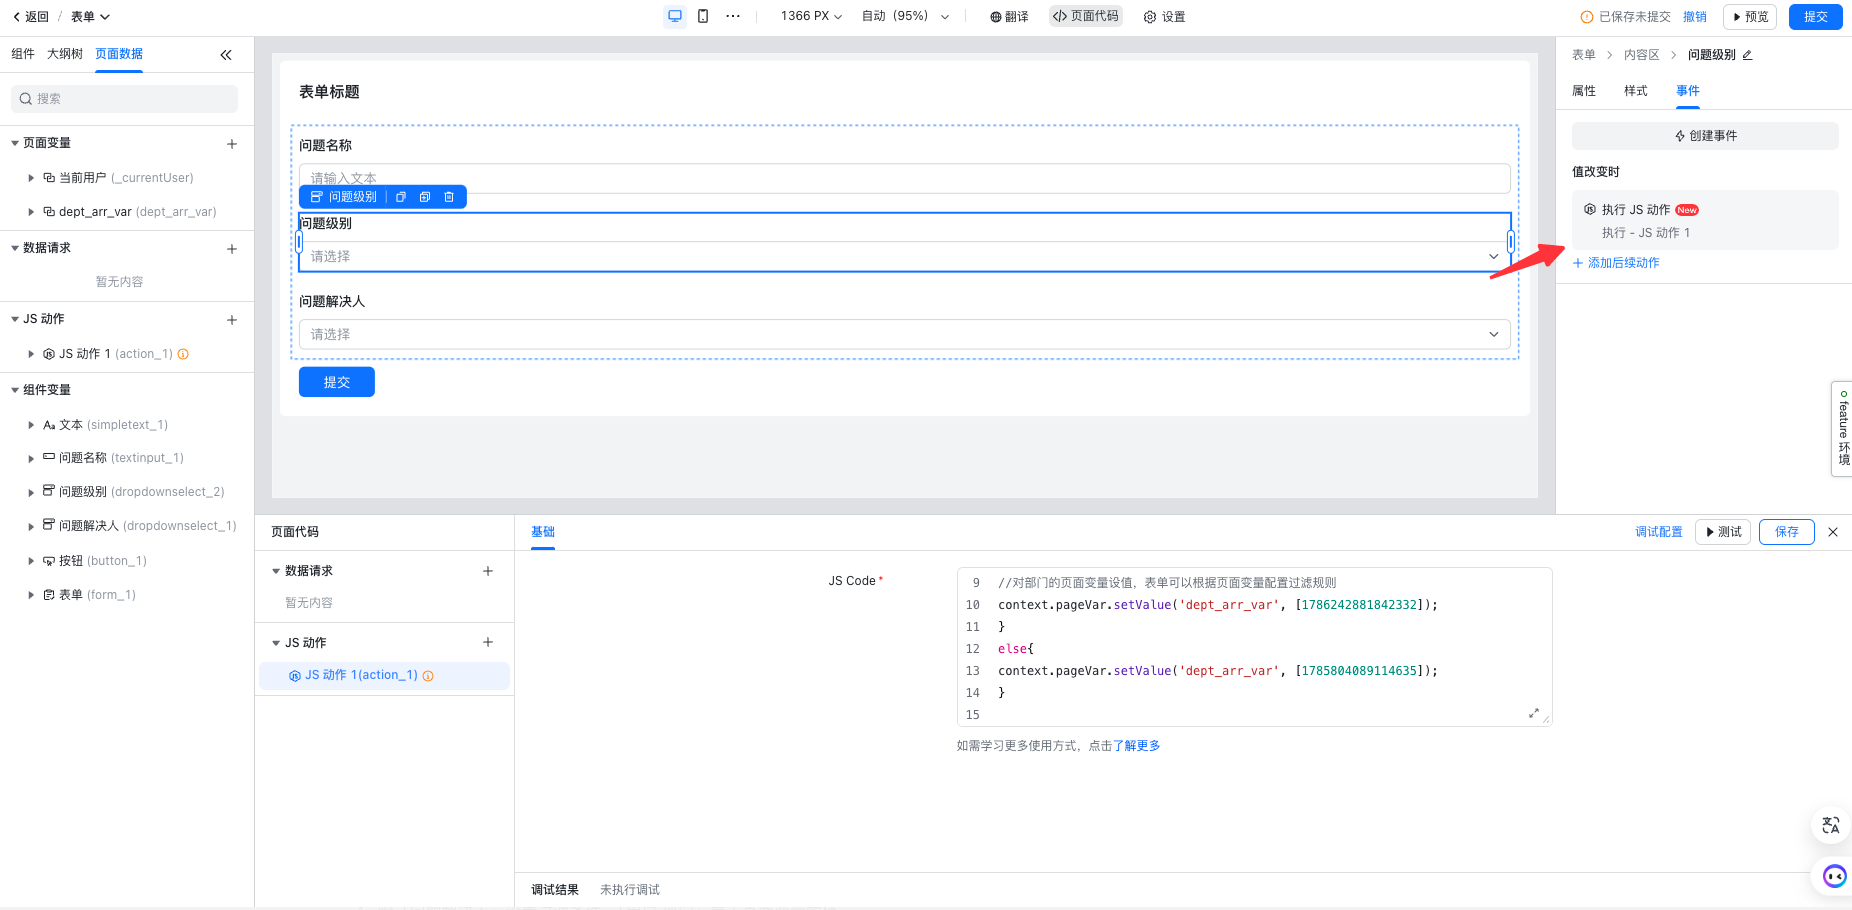Image resolution: width=1852 pixels, height=910 pixels.
Task: Open 调试配置 link
Action: (x=1659, y=532)
